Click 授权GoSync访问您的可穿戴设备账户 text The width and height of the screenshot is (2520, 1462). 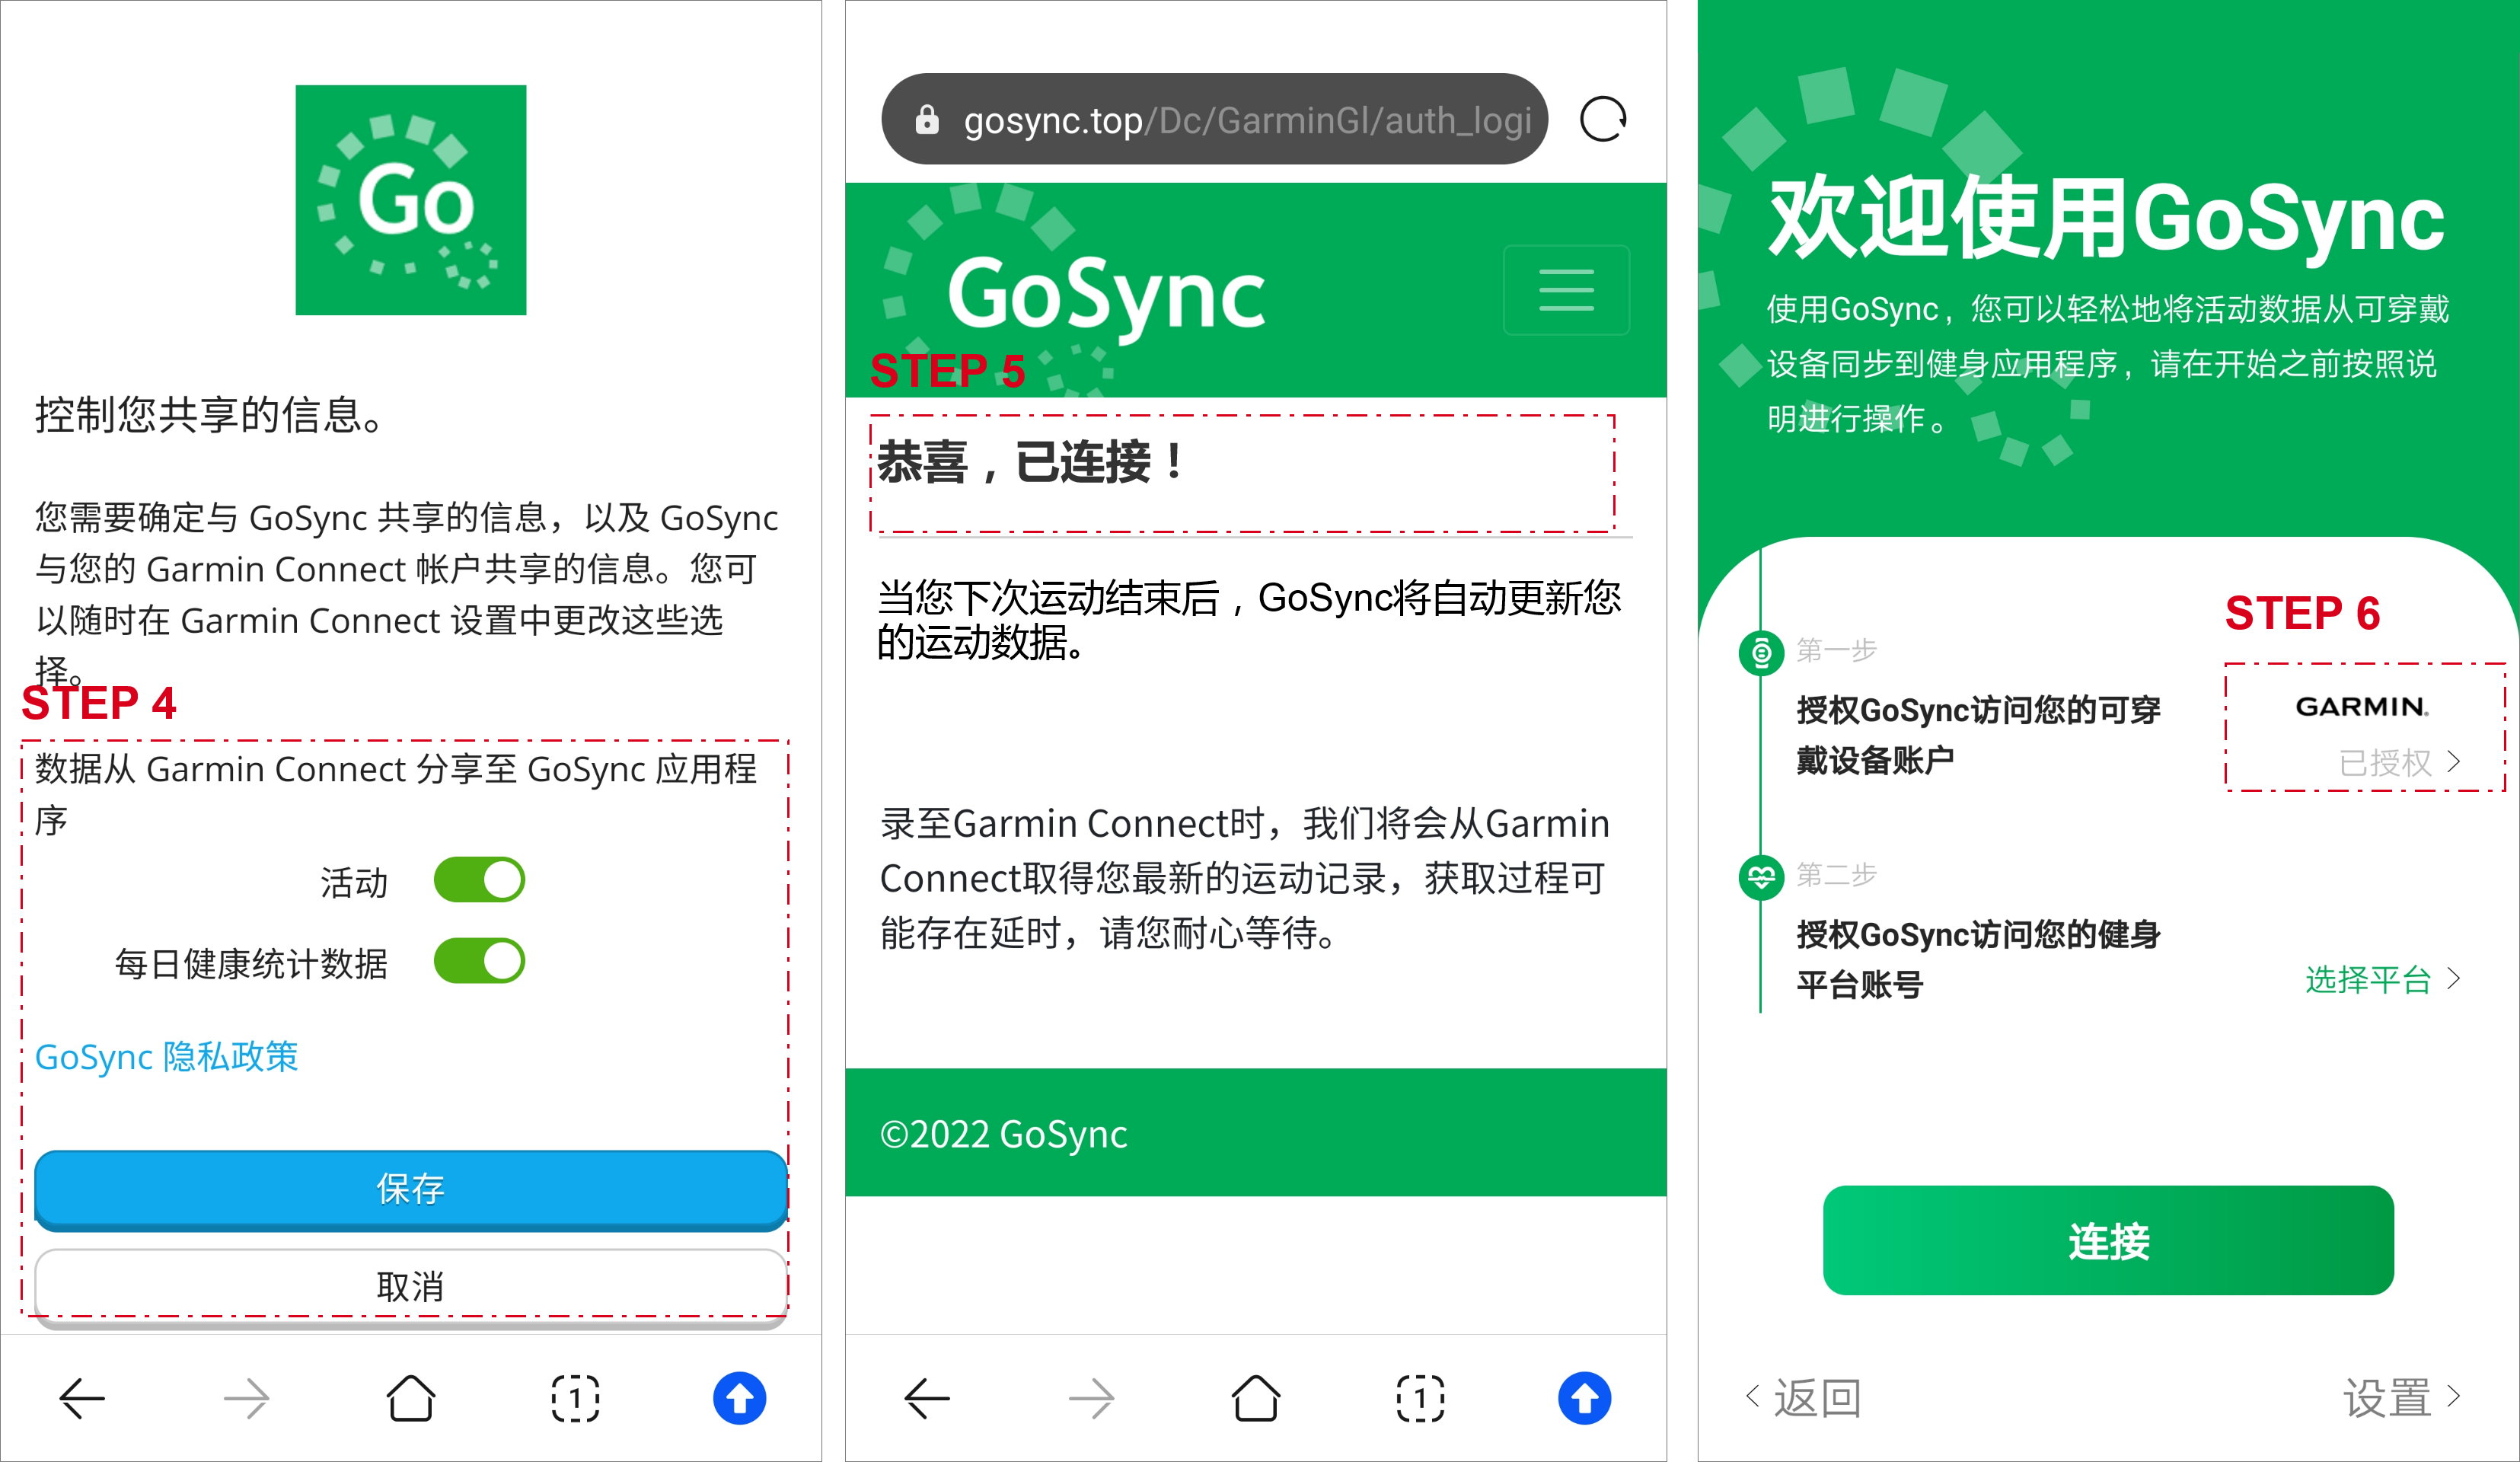tap(1978, 735)
